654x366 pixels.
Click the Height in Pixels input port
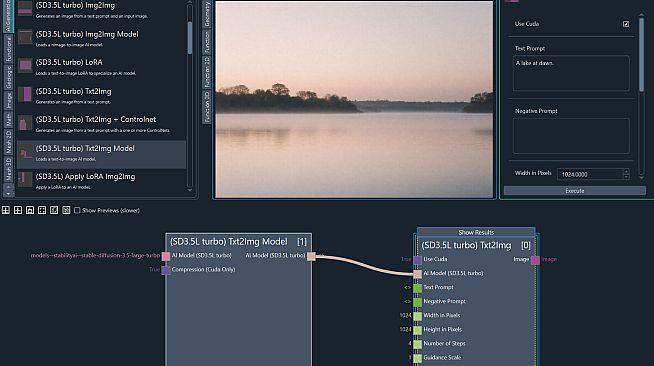click(418, 330)
